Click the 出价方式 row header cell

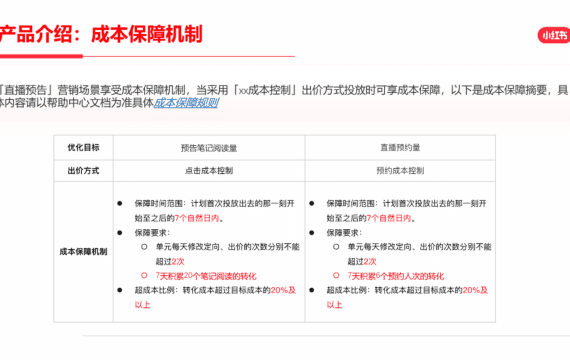[83, 171]
